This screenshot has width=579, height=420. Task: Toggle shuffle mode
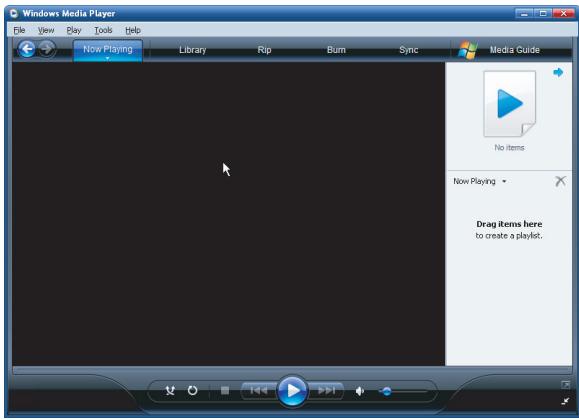(x=170, y=390)
